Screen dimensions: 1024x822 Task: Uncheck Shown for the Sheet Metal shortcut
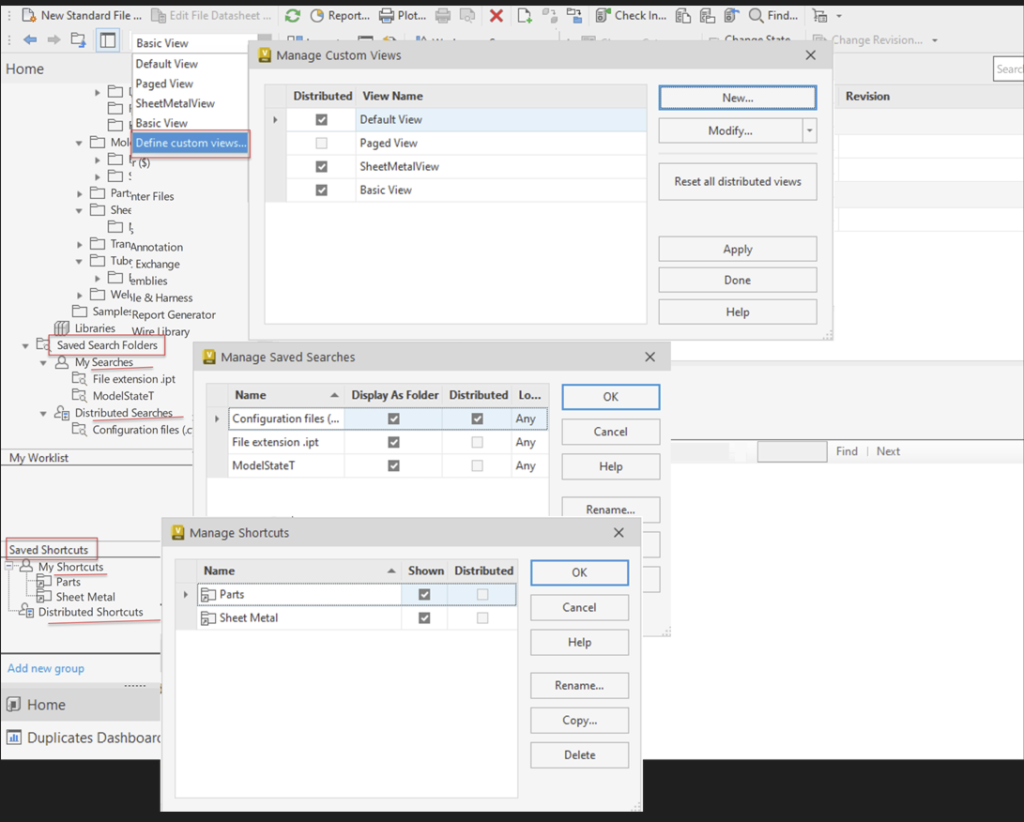point(425,615)
